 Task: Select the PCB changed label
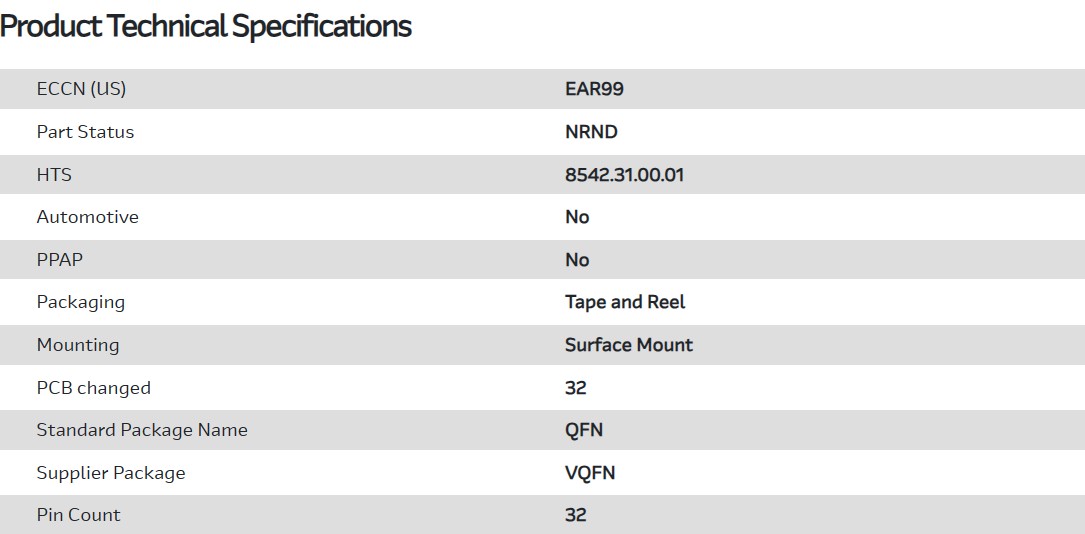[93, 388]
